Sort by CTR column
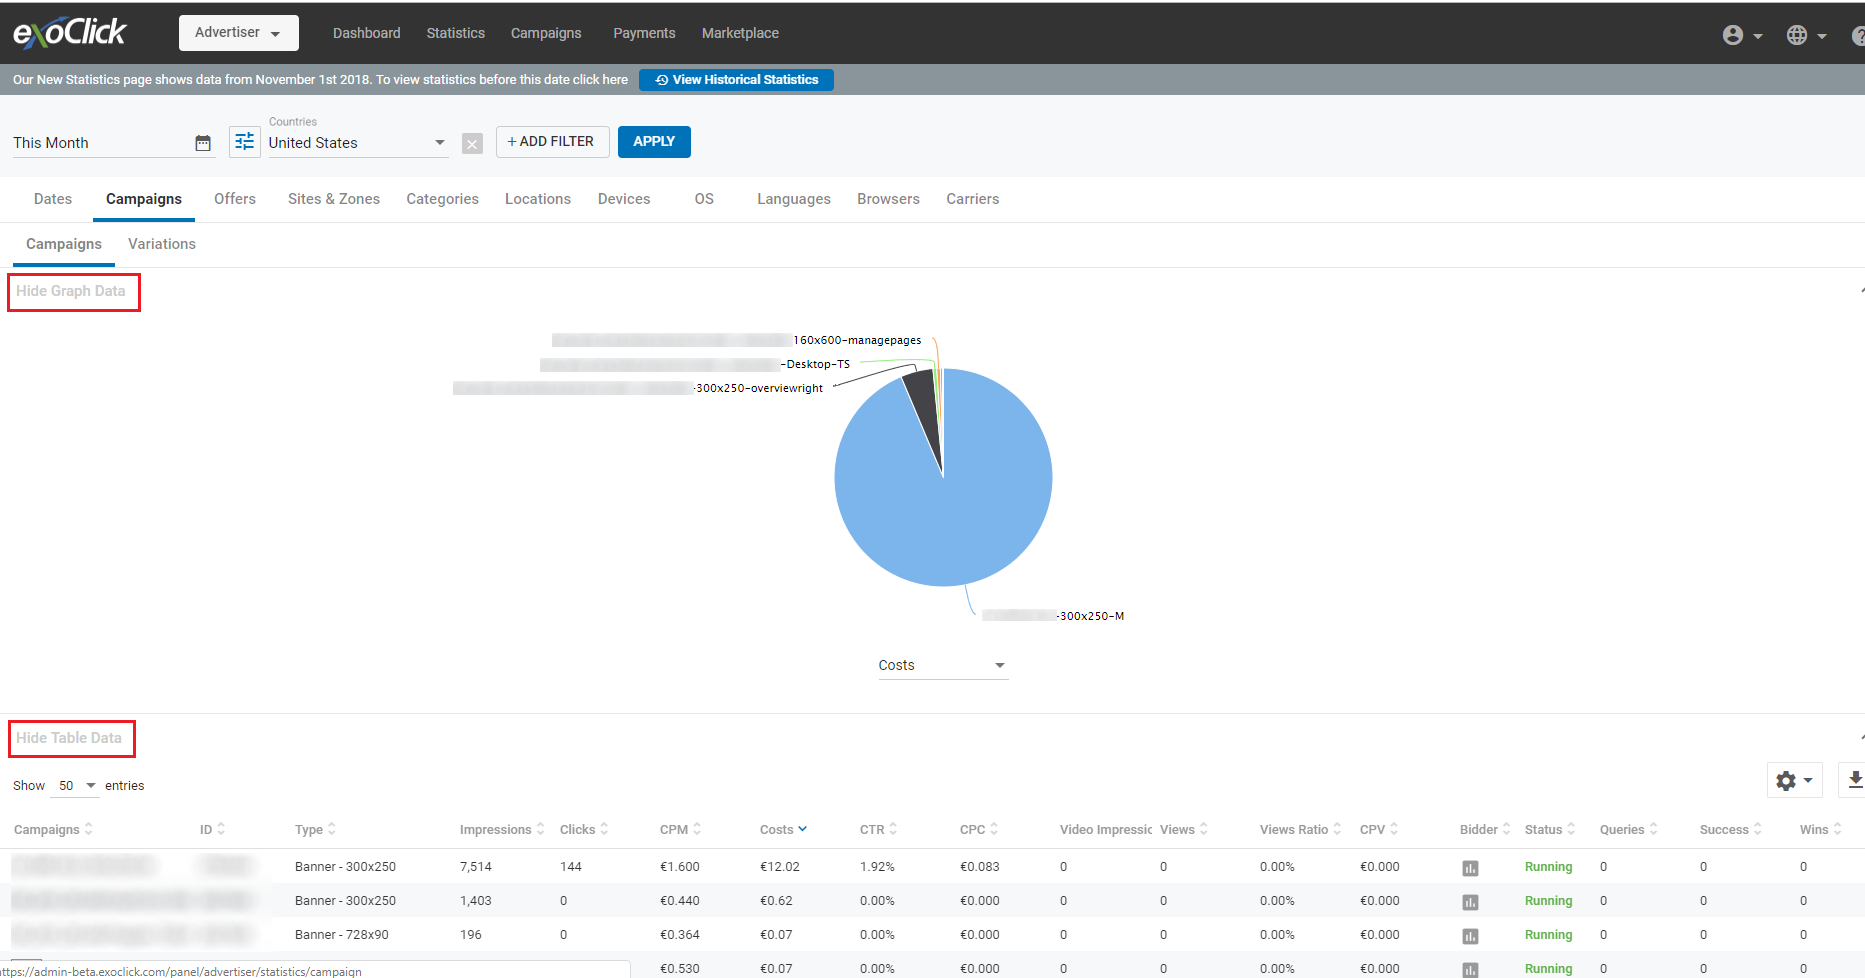Viewport: 1865px width, 978px height. (x=878, y=829)
